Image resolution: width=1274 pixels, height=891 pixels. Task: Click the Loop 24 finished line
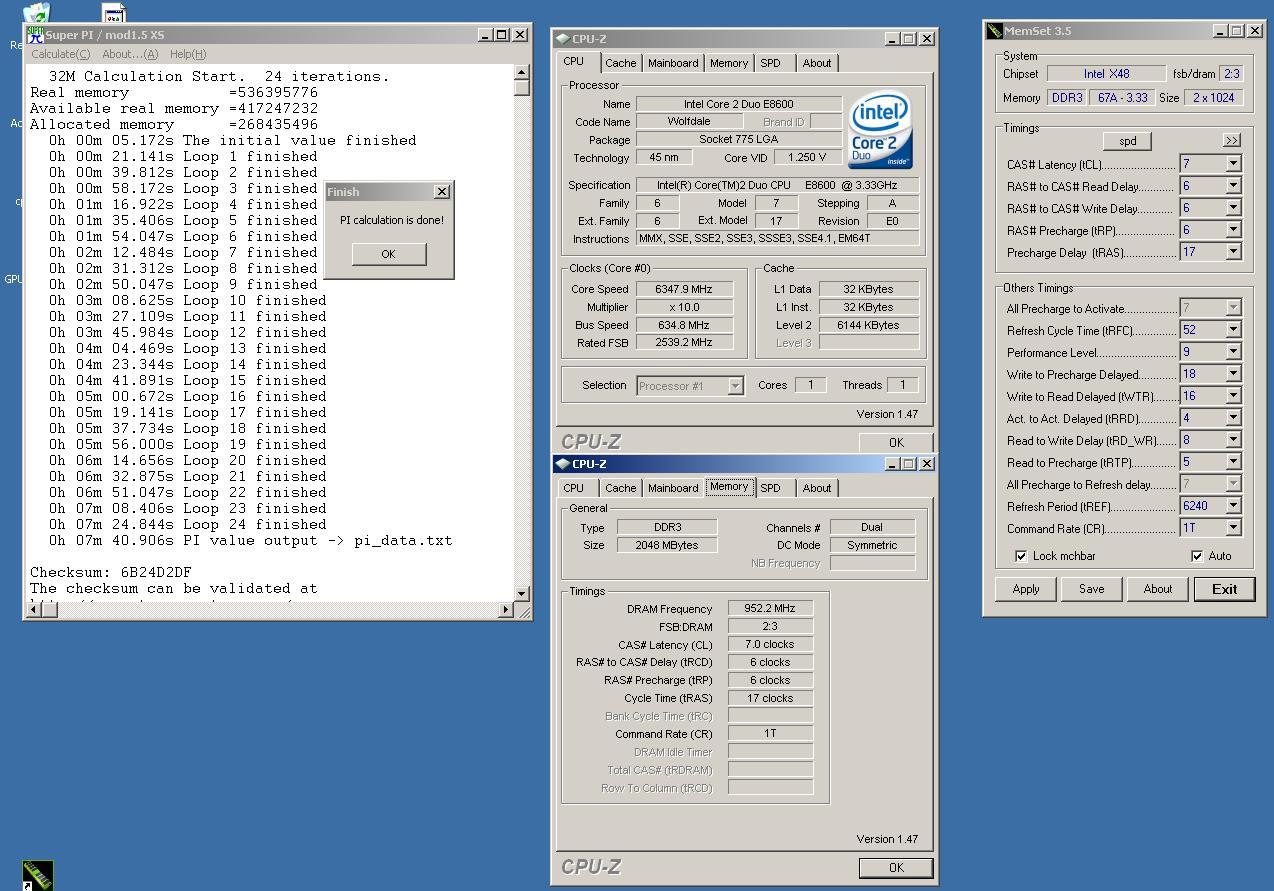pos(188,525)
